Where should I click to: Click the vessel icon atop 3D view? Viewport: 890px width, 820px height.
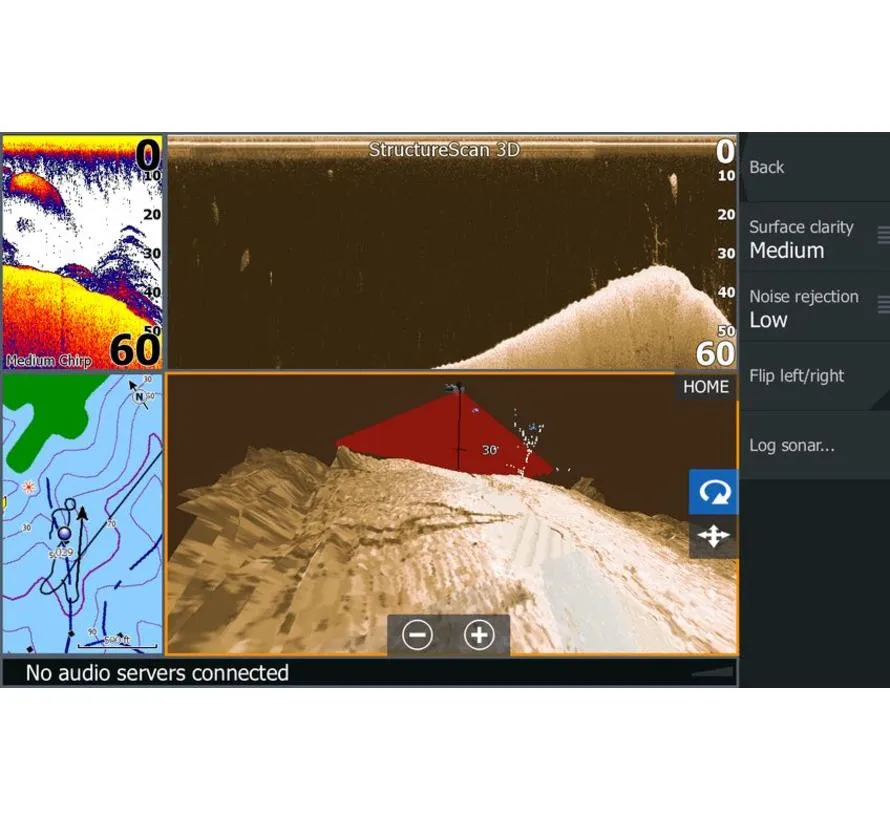click(x=455, y=389)
